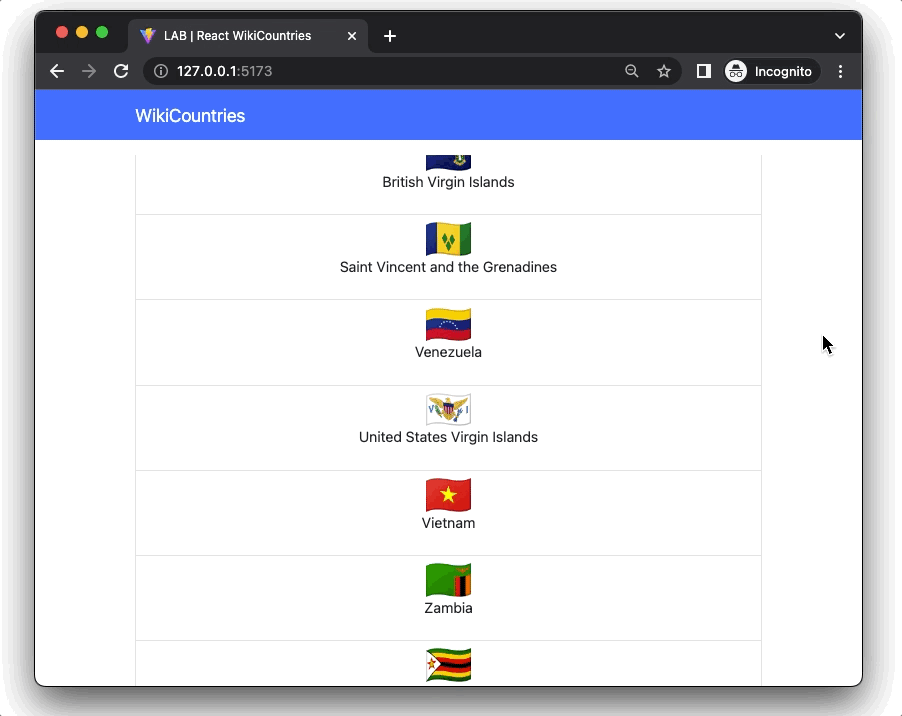902x716 pixels.
Task: Expand the tab search chevron at top right
Action: (838, 35)
